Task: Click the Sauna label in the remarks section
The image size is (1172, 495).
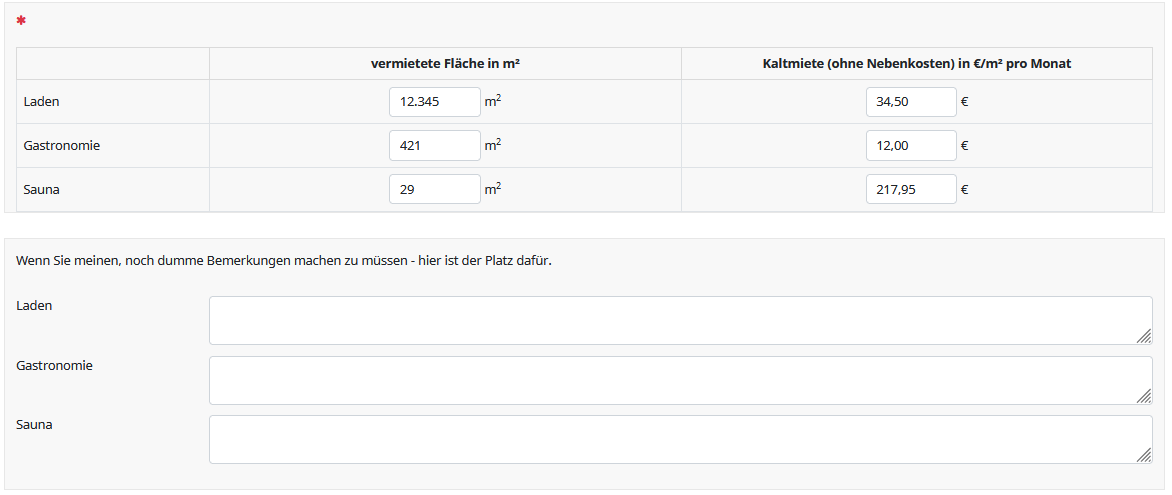Action: [x=35, y=425]
